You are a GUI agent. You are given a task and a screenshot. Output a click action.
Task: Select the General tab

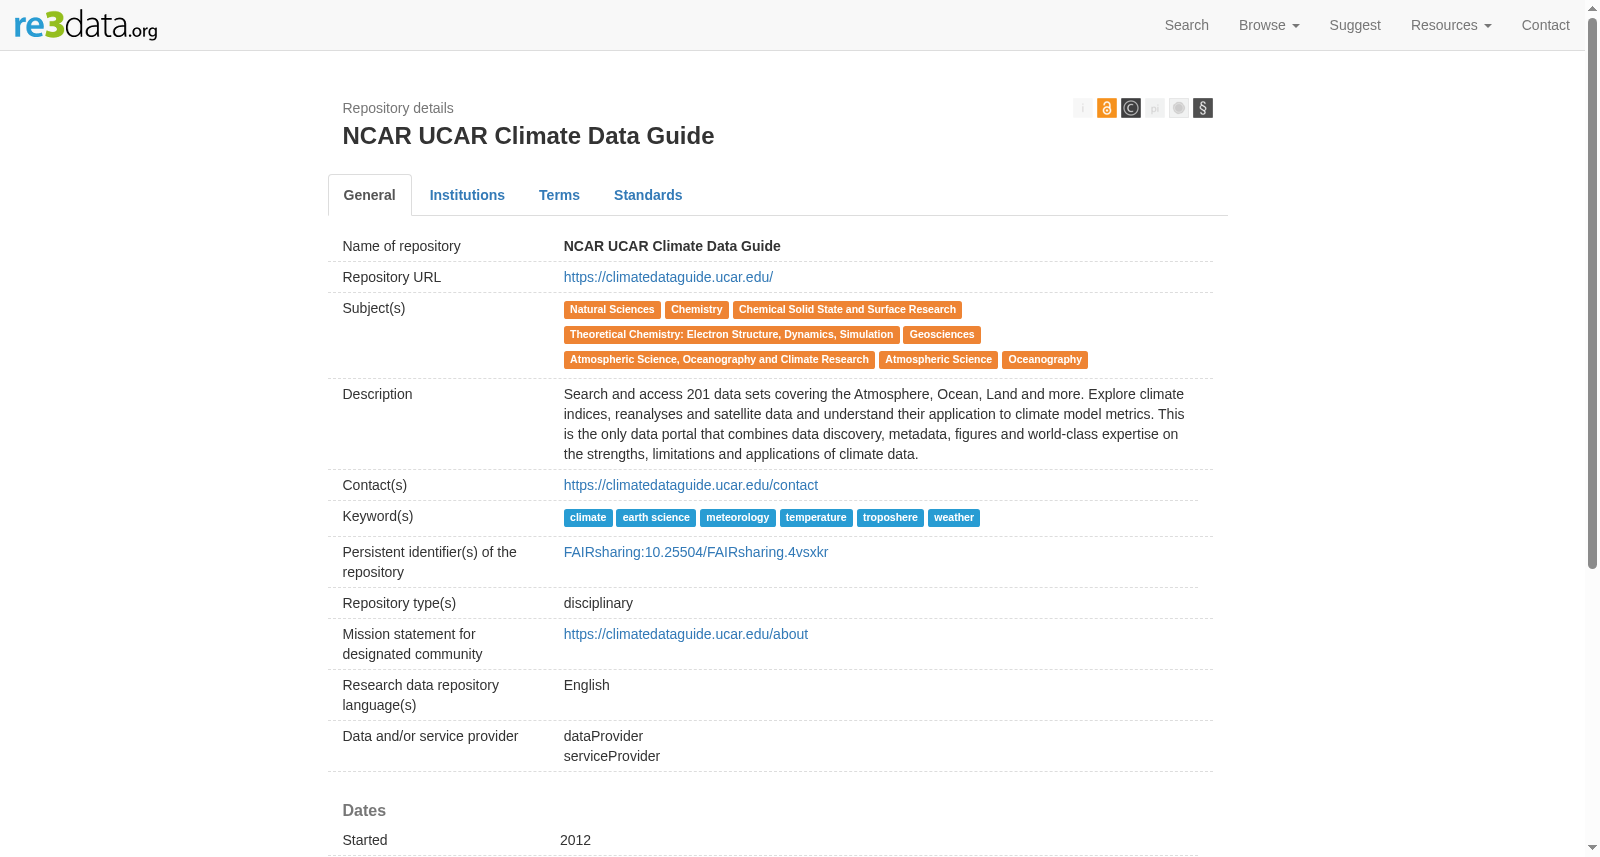(370, 195)
